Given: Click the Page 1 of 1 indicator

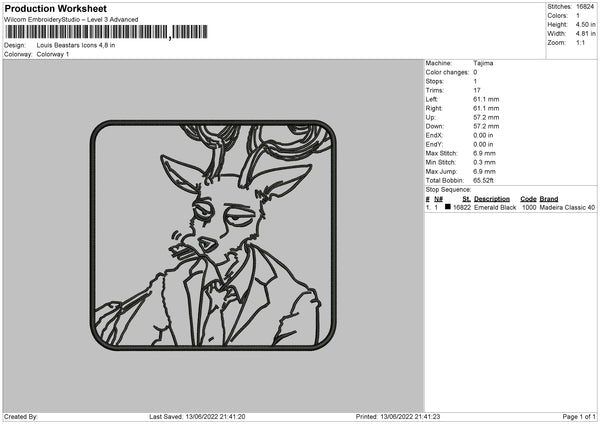Looking at the screenshot, I should tap(579, 416).
